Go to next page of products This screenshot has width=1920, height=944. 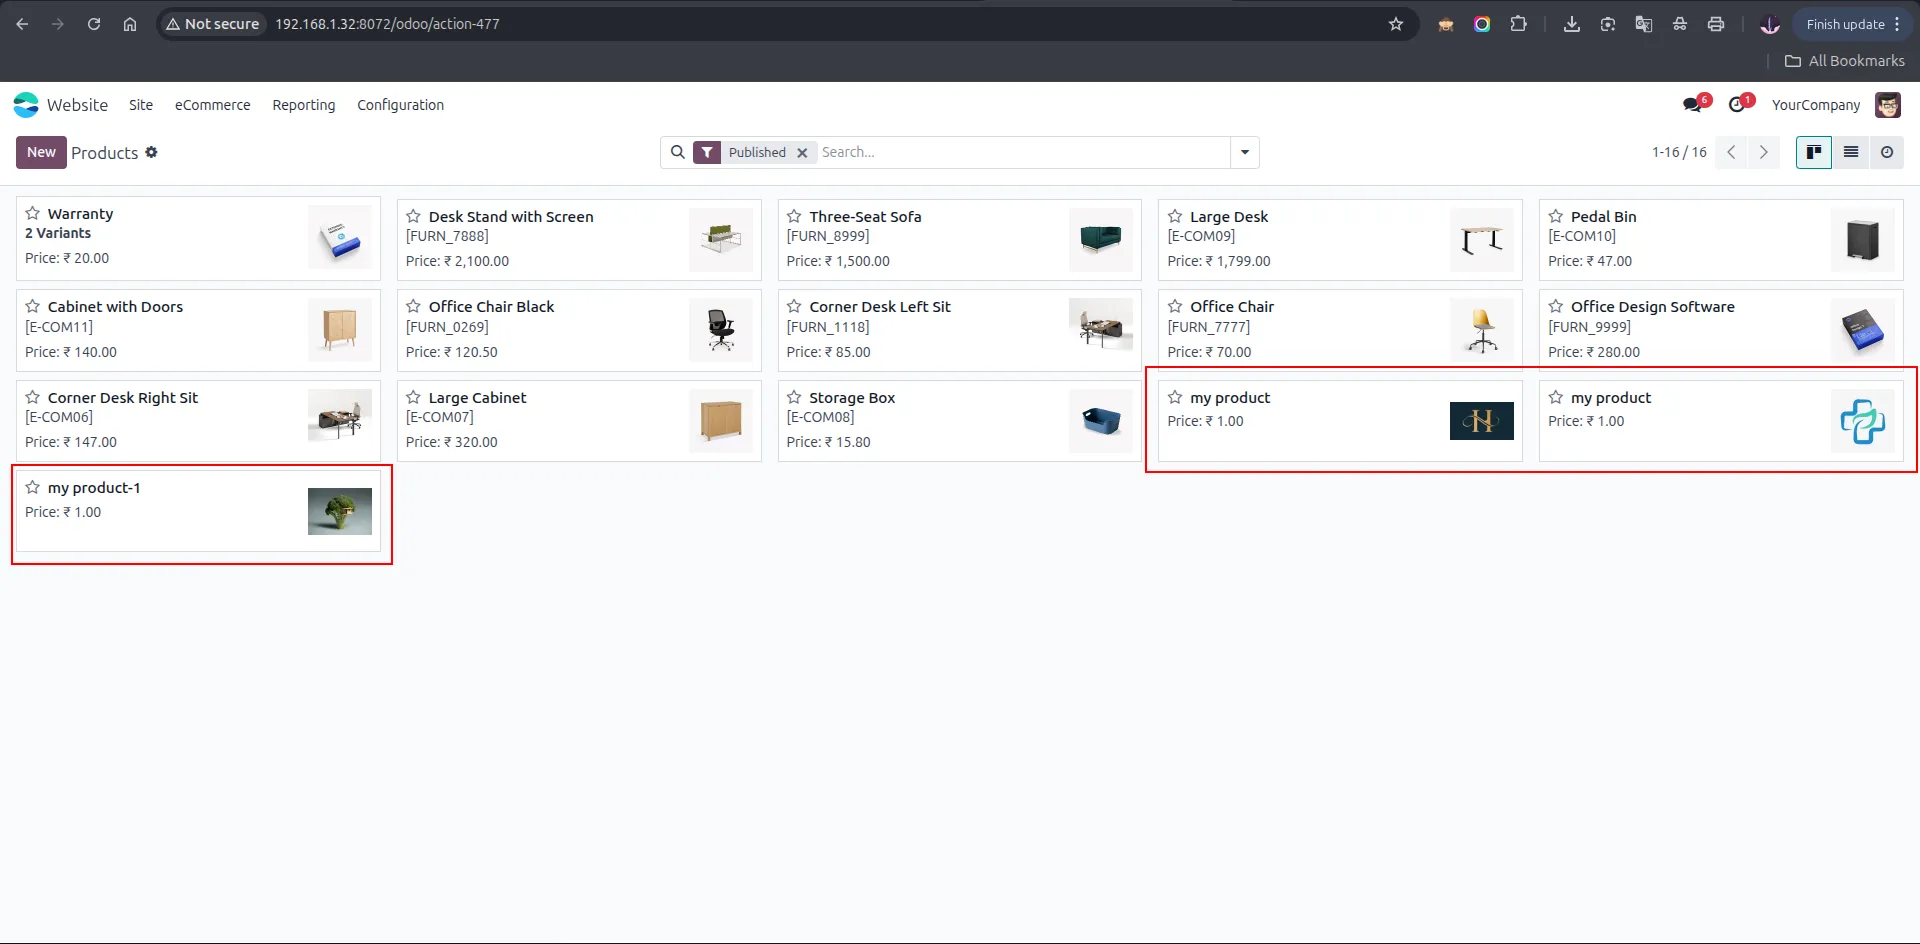click(1764, 152)
